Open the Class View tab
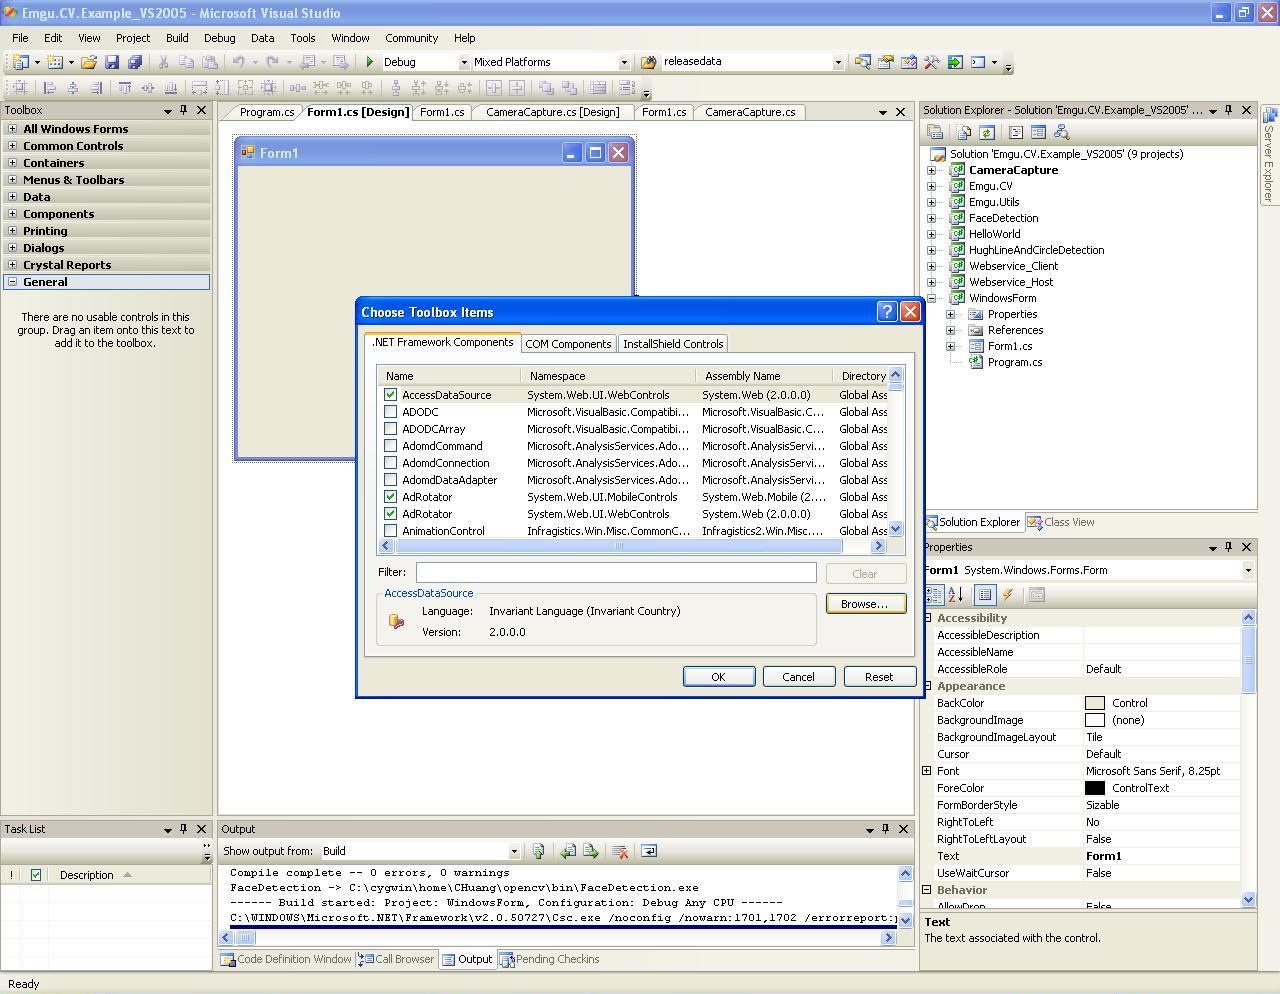This screenshot has width=1280, height=994. point(1061,522)
